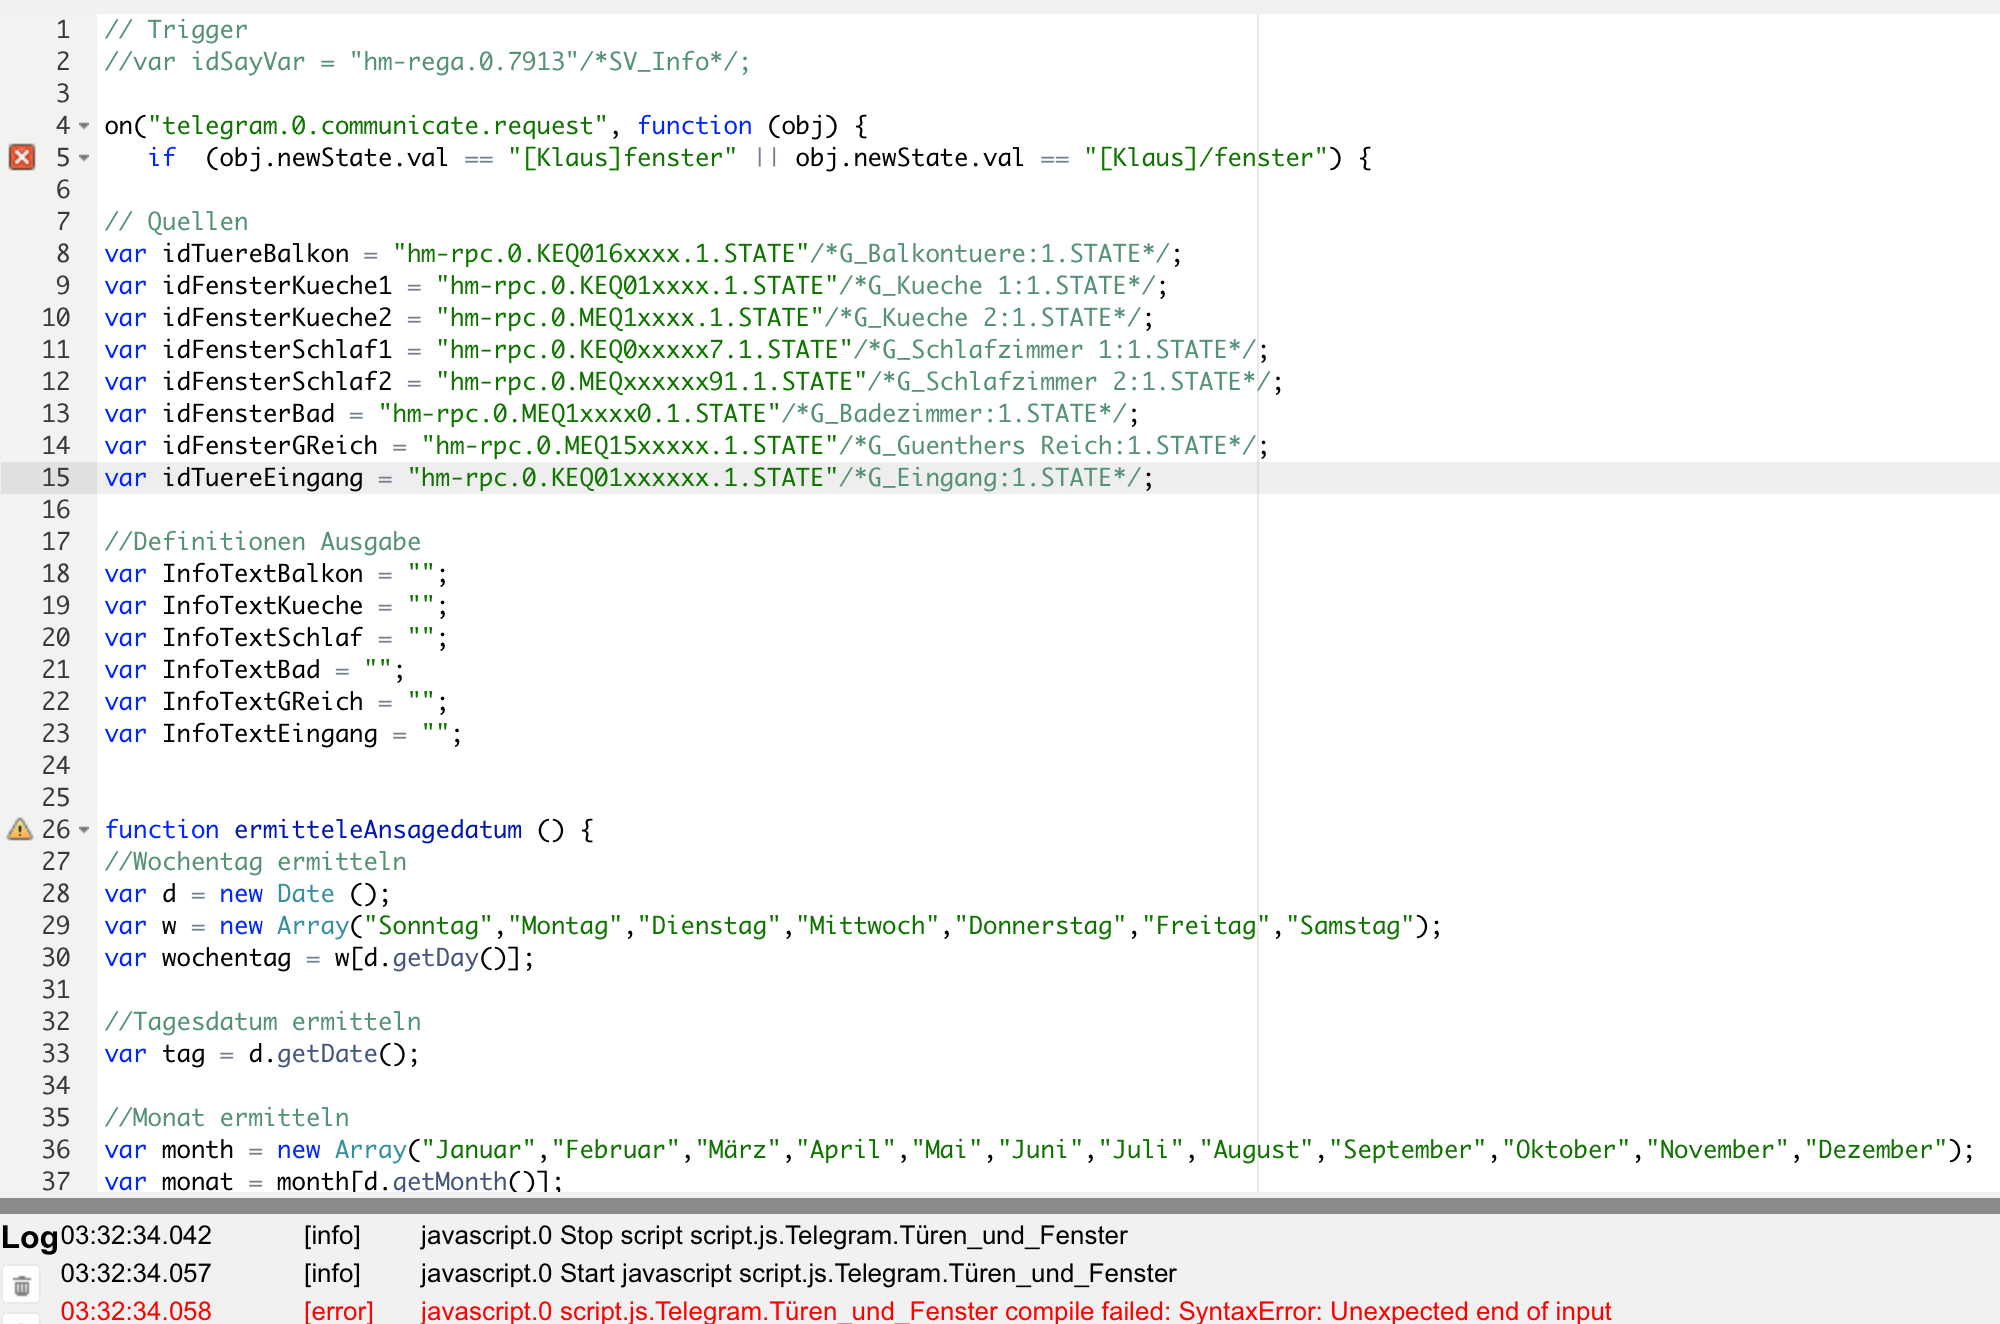Click the InfoTextBad variable
2000x1324 pixels.
tap(241, 670)
